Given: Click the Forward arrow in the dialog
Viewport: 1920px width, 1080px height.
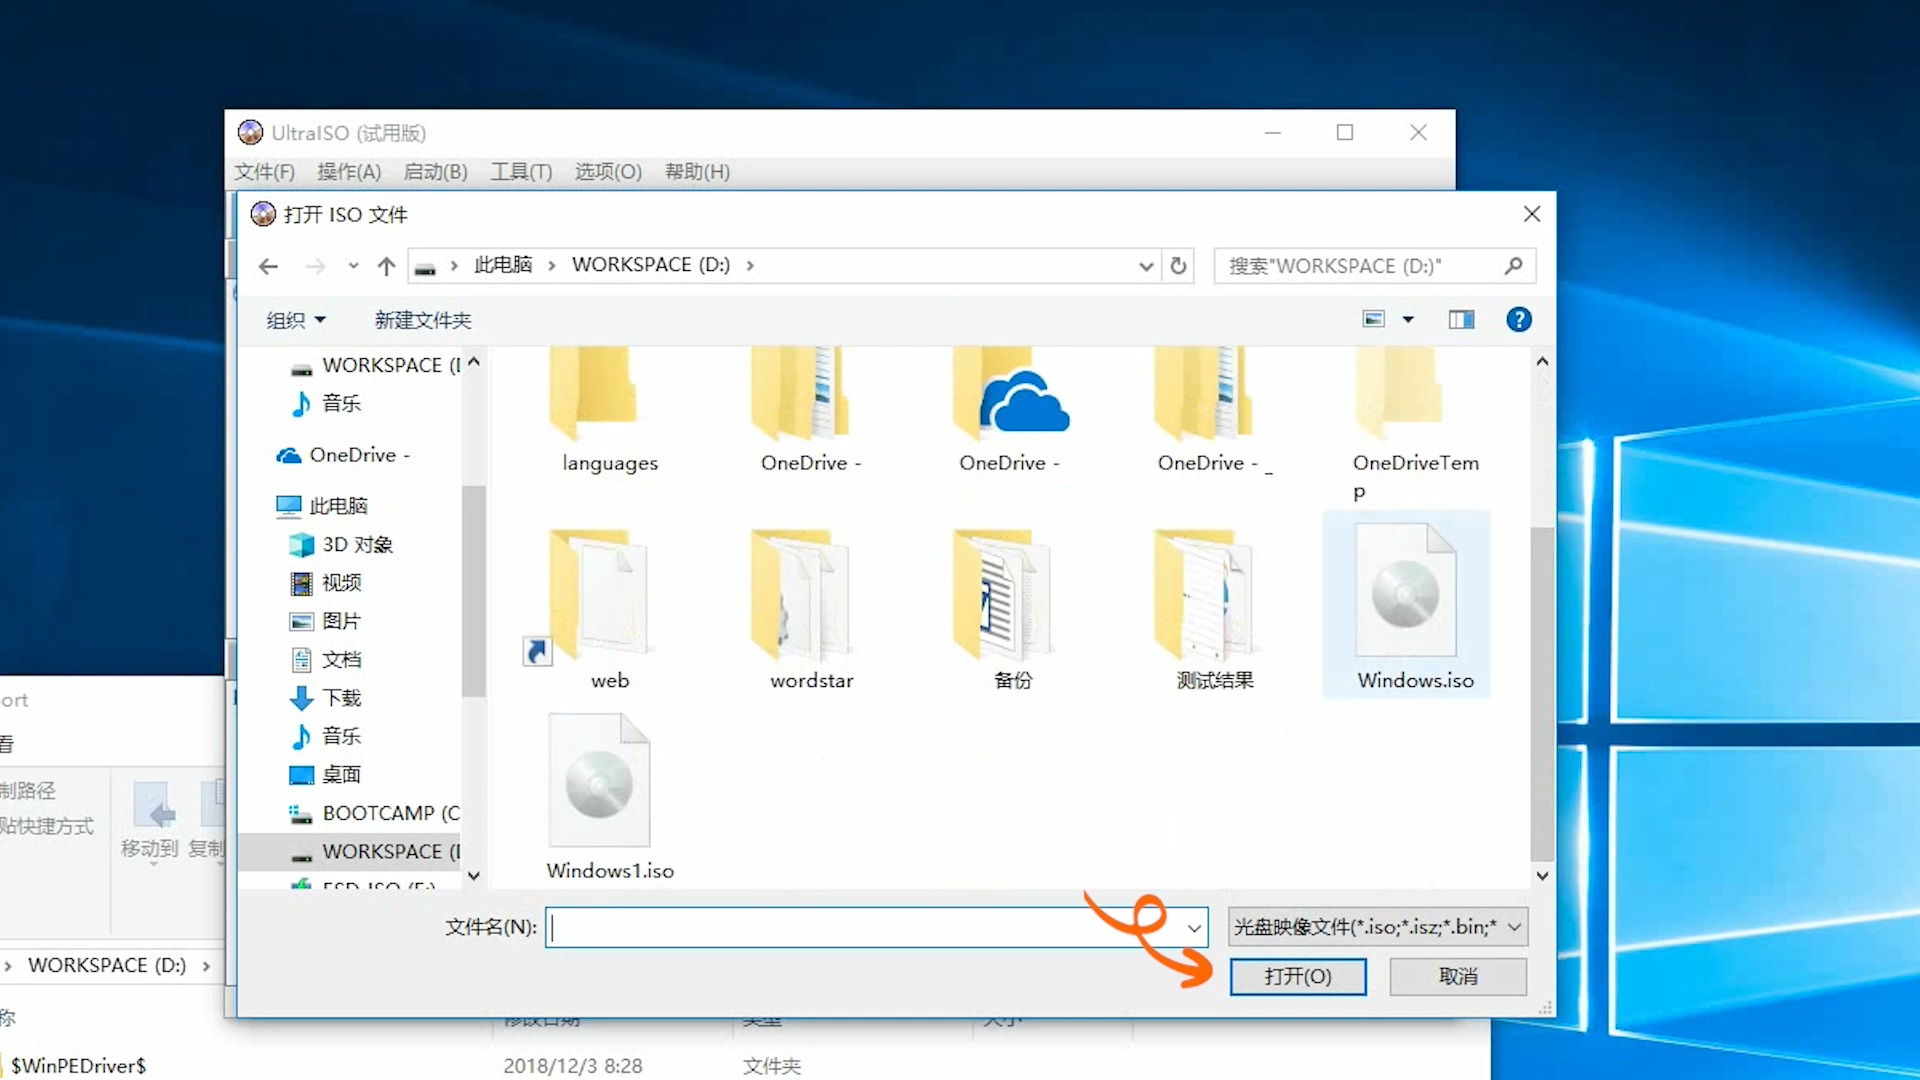Looking at the screenshot, I should click(x=315, y=266).
